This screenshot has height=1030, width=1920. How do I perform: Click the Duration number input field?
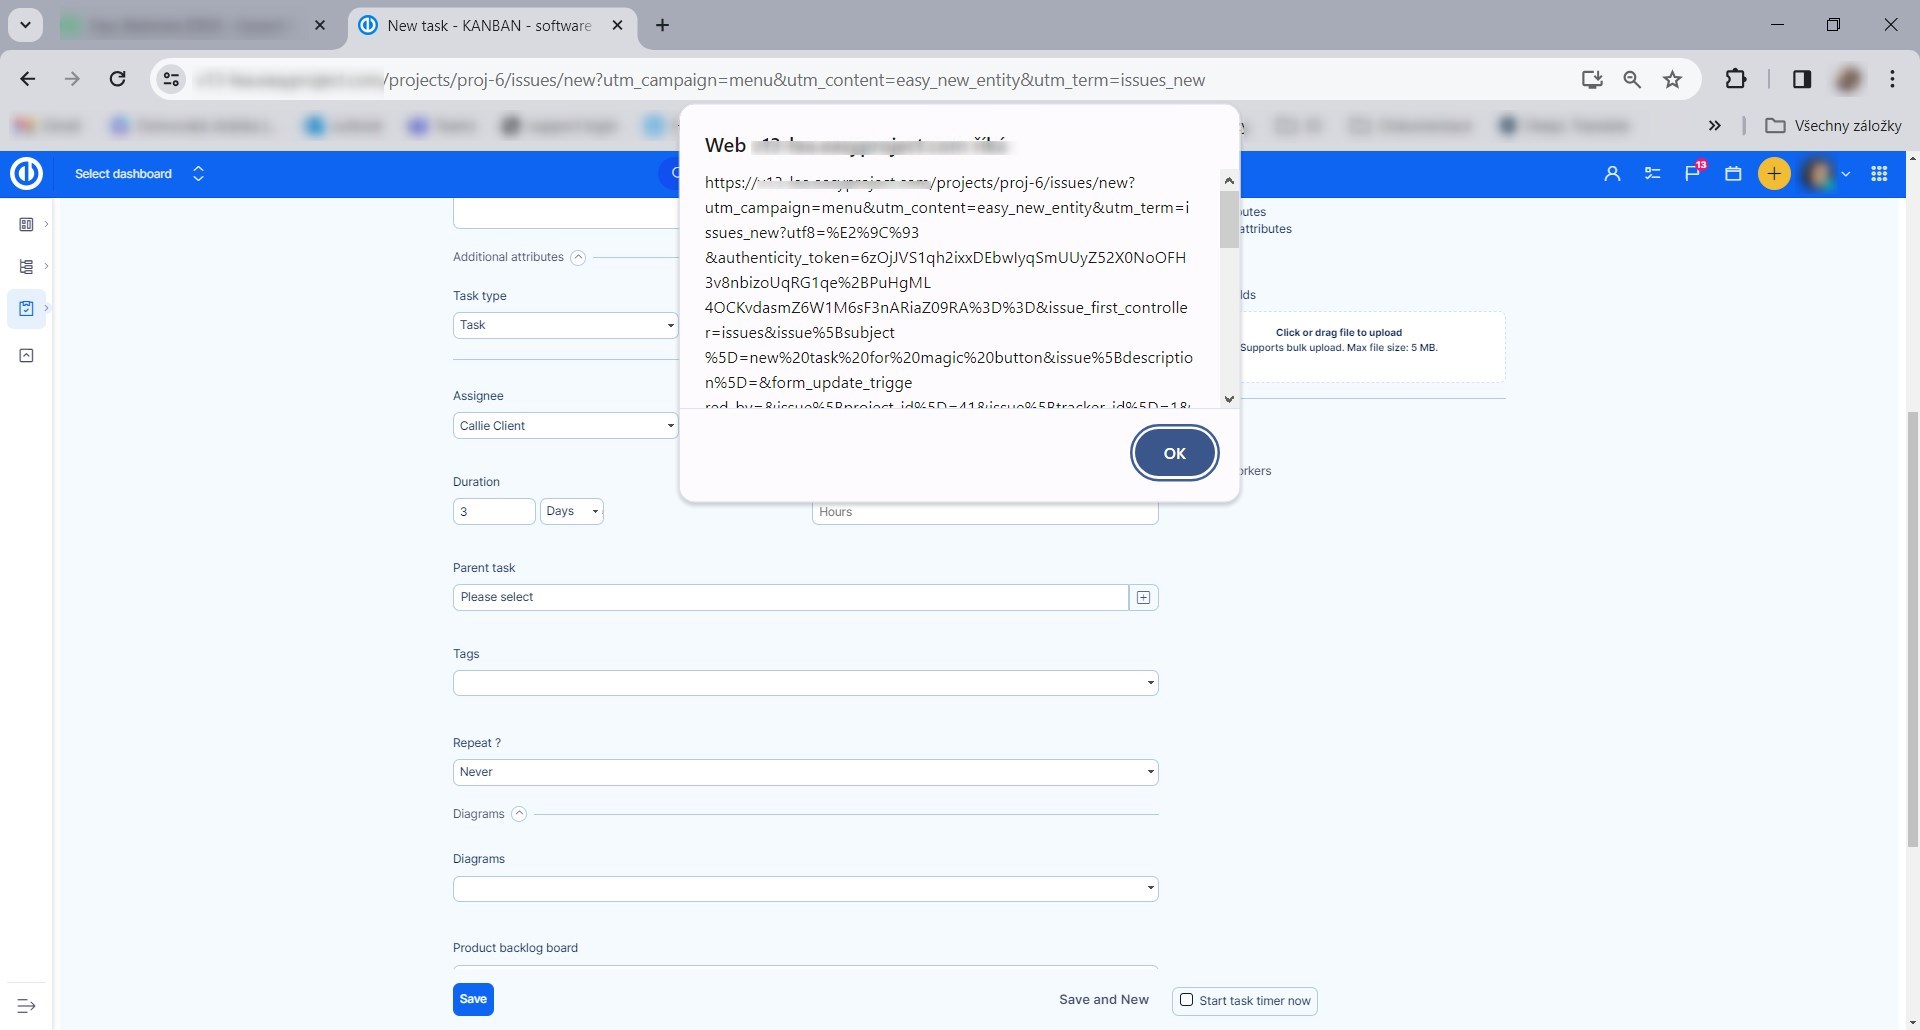click(494, 512)
